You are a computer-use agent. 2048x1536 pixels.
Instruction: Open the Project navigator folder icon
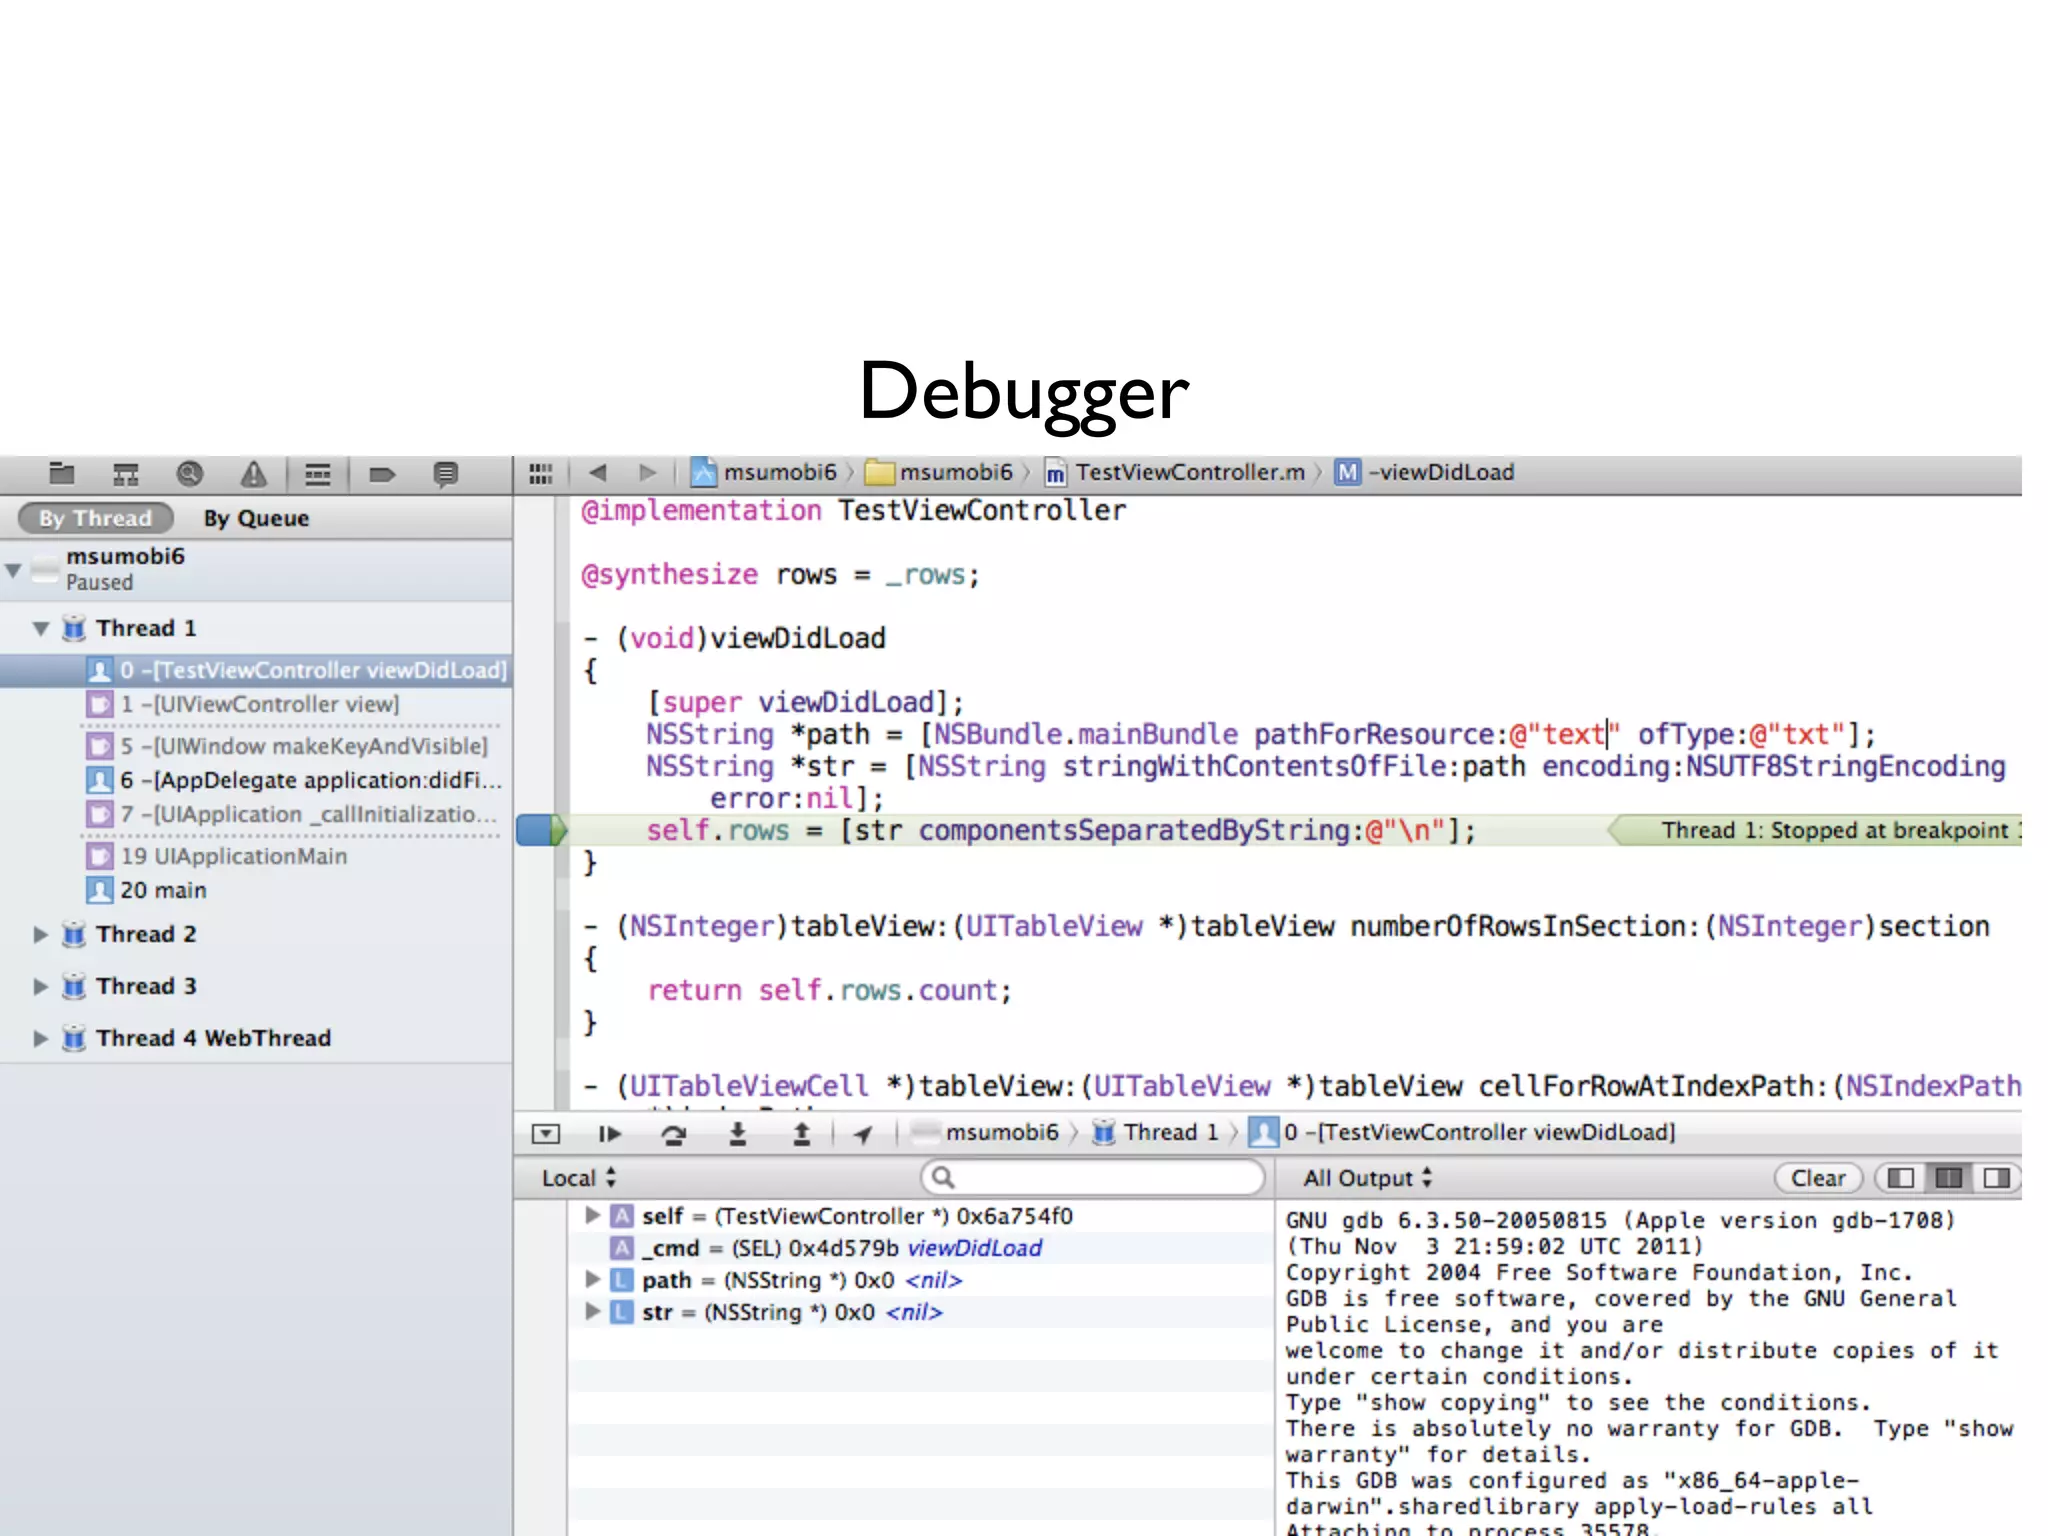(62, 473)
